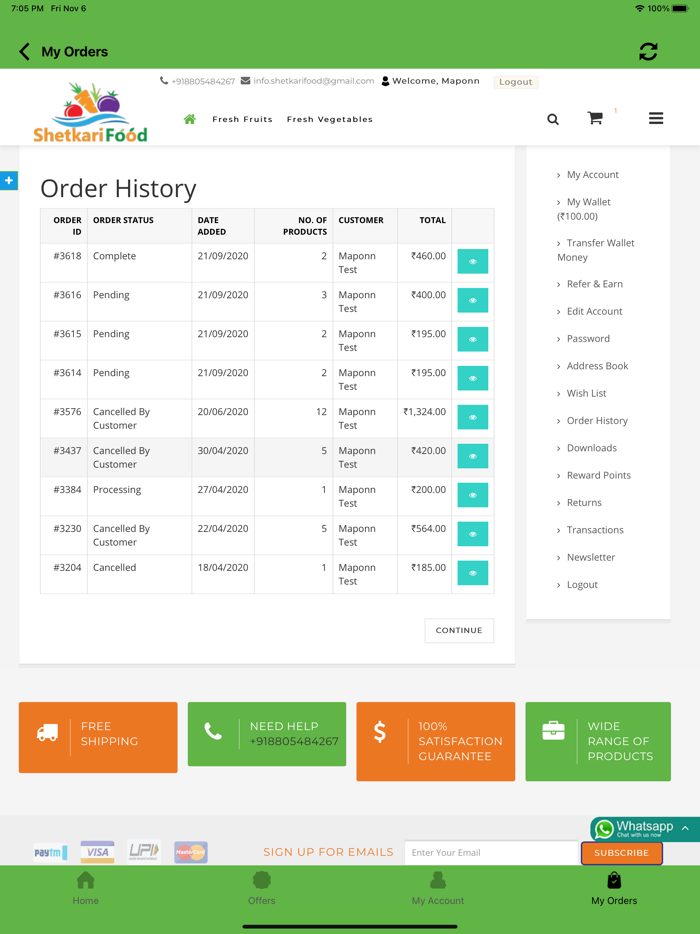Open the Fresh Fruits menu
Viewport: 700px width, 934px height.
point(242,119)
